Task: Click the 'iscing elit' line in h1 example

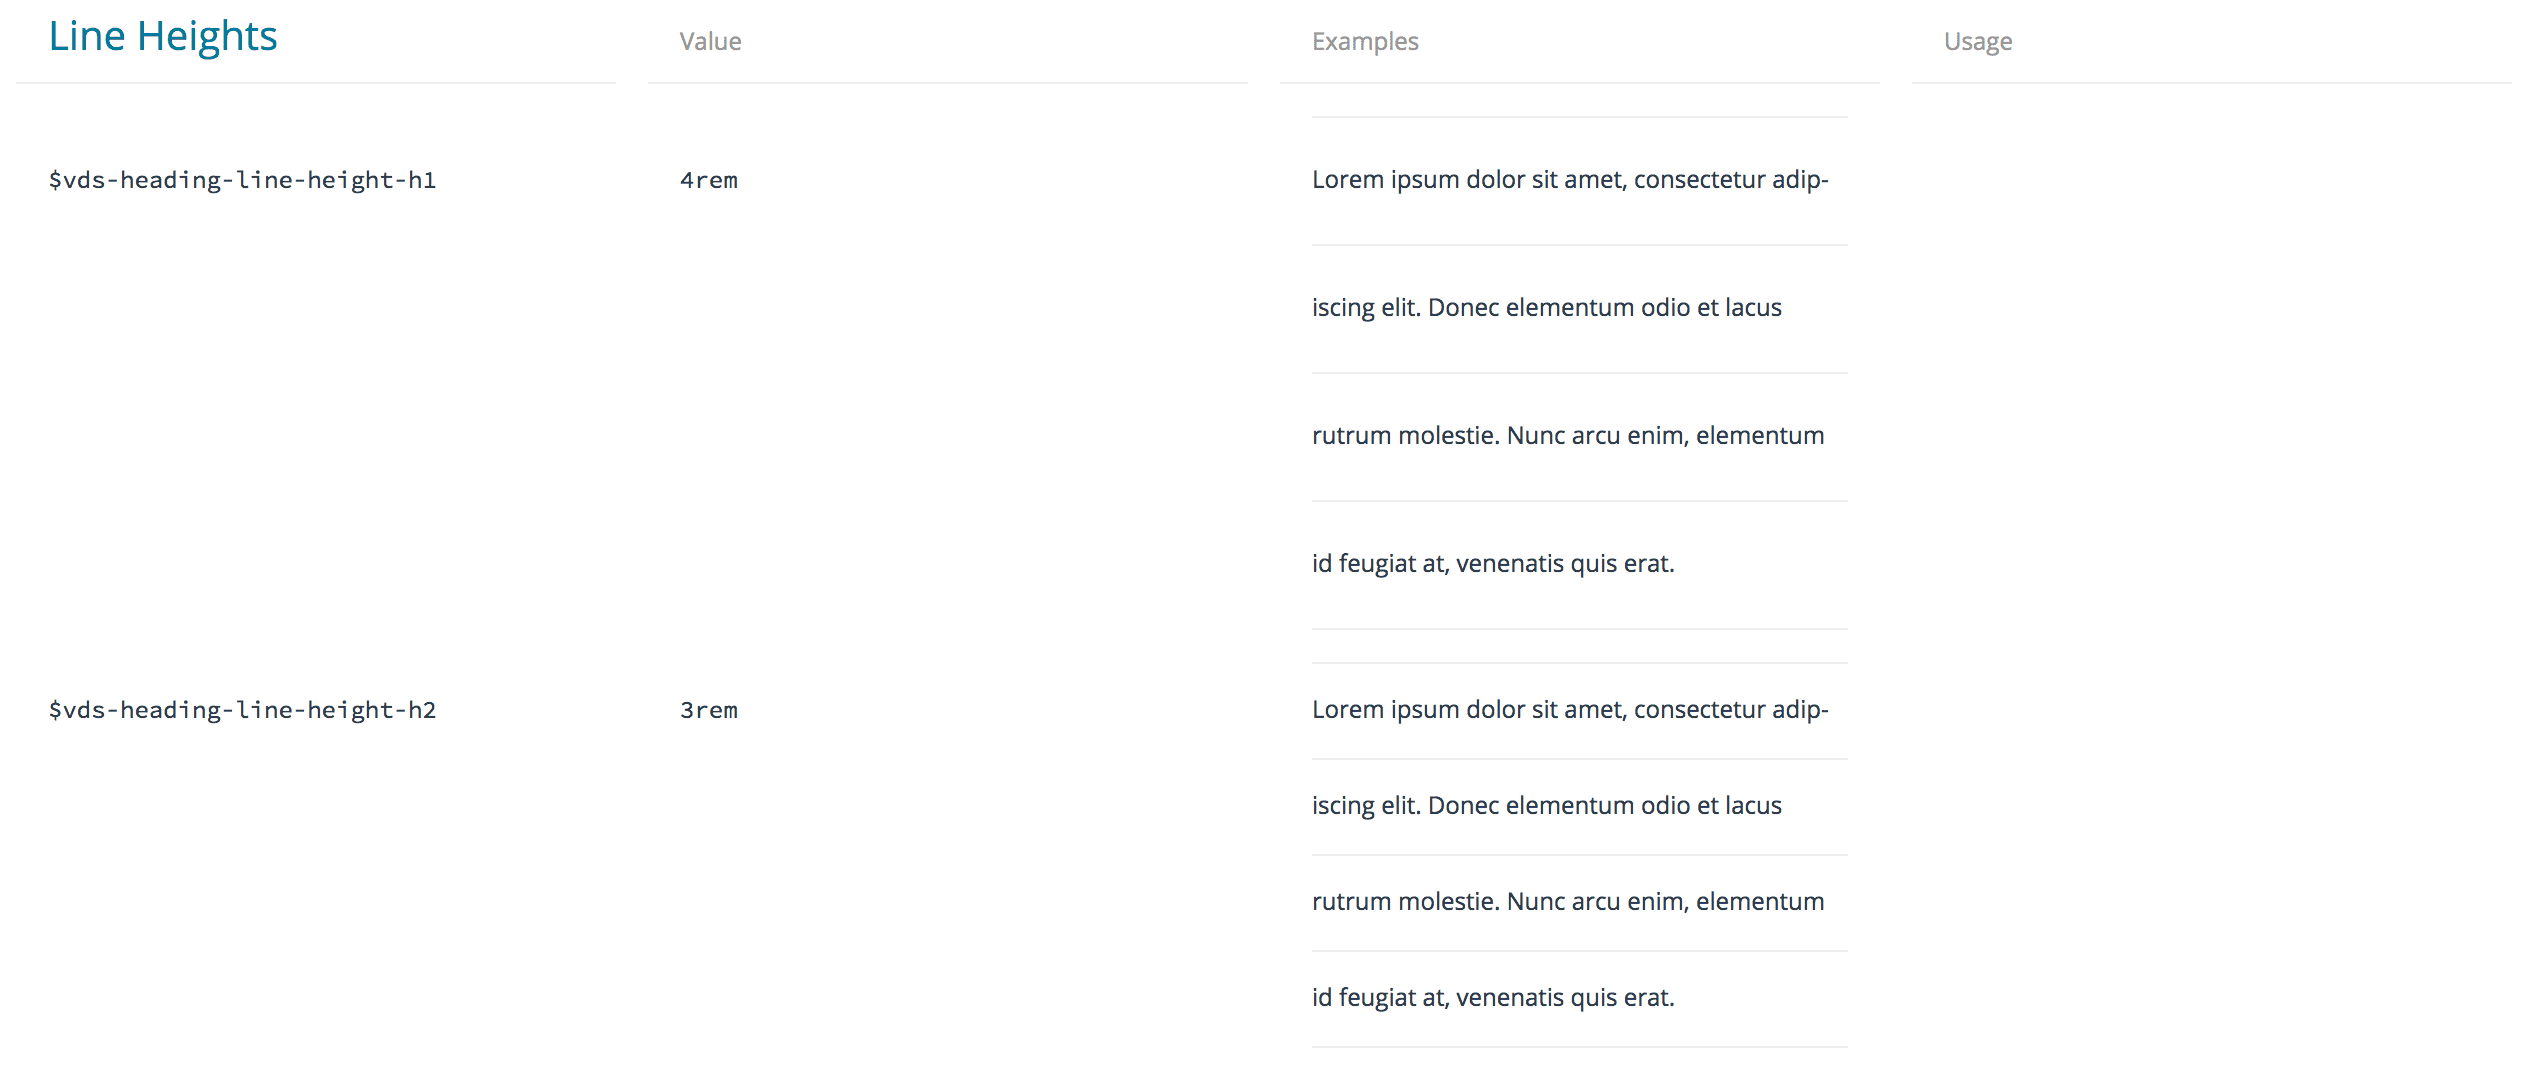Action: point(1546,308)
